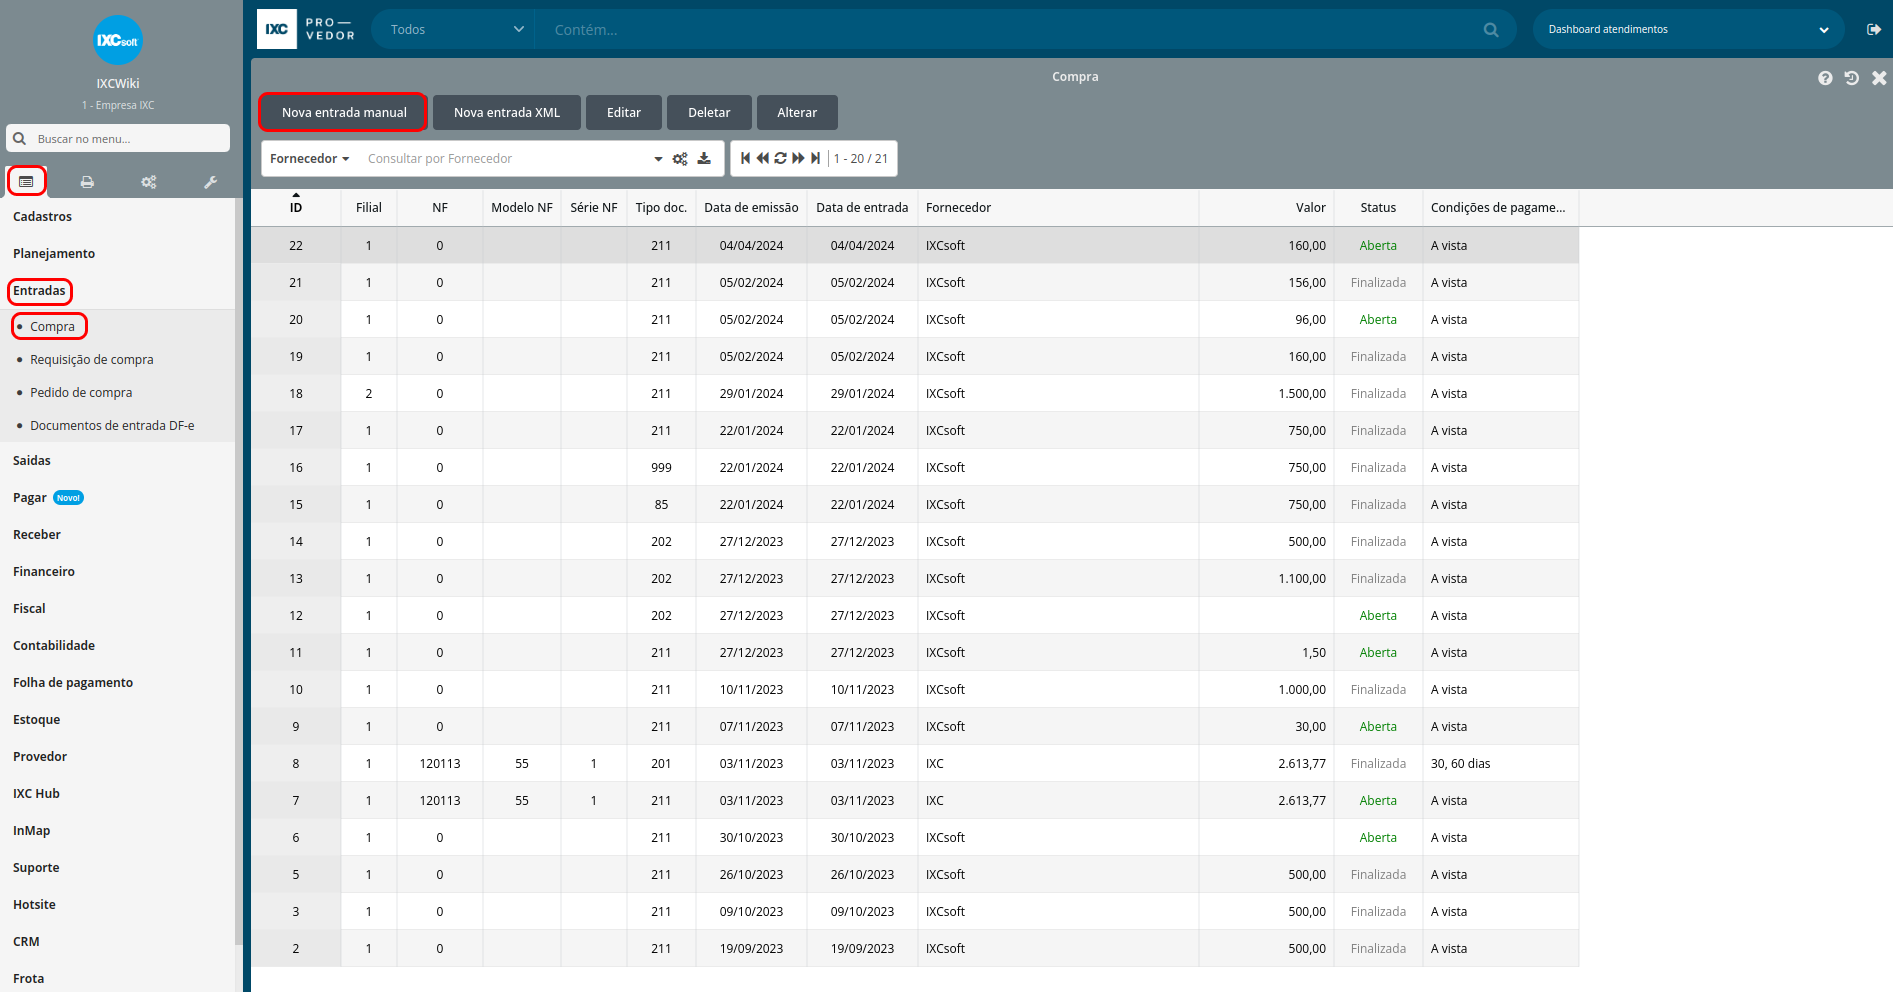
Task: Sort by Data de emissão column
Action: [x=751, y=208]
